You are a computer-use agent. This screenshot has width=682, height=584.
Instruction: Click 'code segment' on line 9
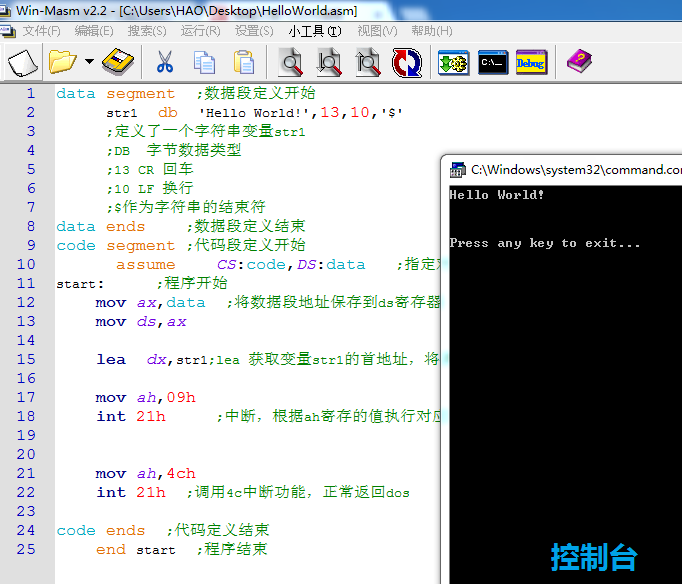(116, 246)
